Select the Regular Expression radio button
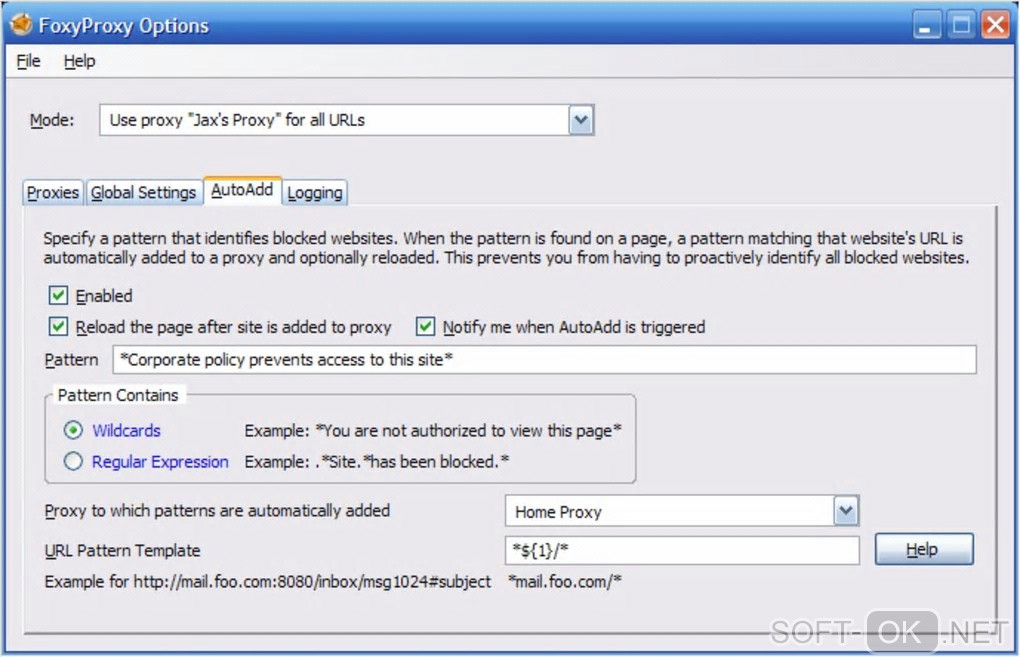Image resolution: width=1020 pixels, height=657 pixels. (x=73, y=461)
